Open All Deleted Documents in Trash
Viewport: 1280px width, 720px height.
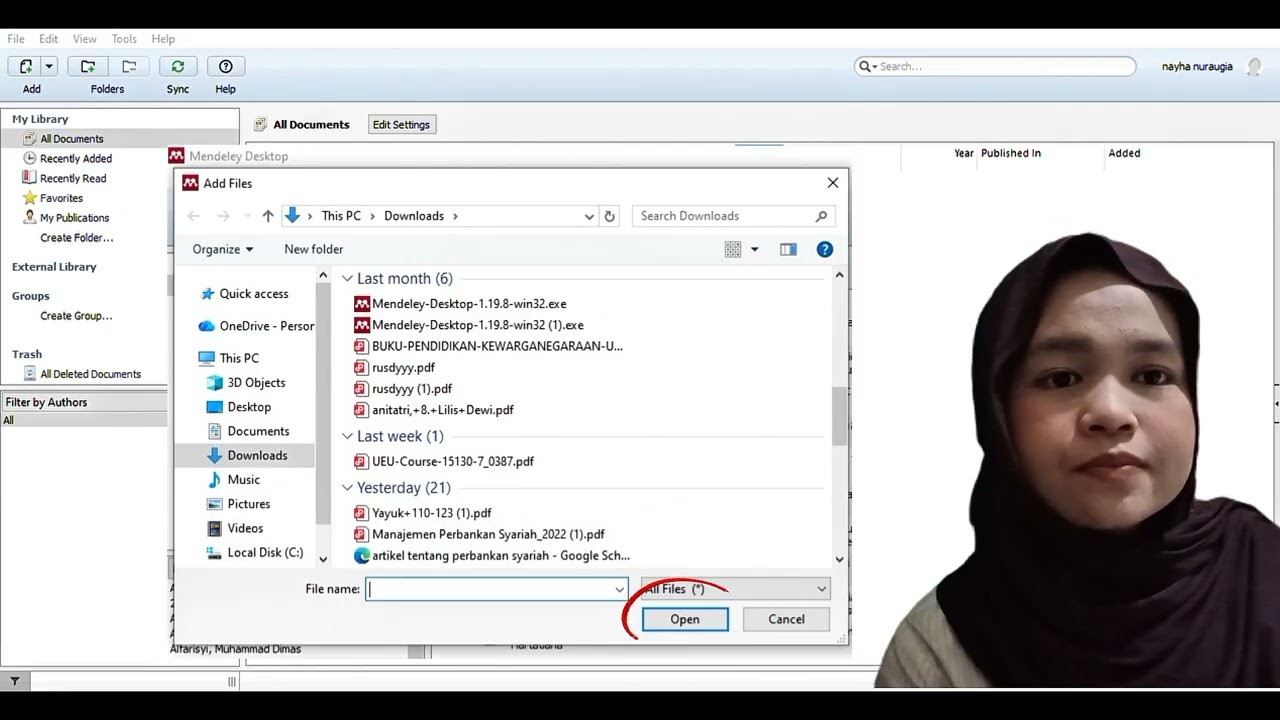(x=90, y=374)
